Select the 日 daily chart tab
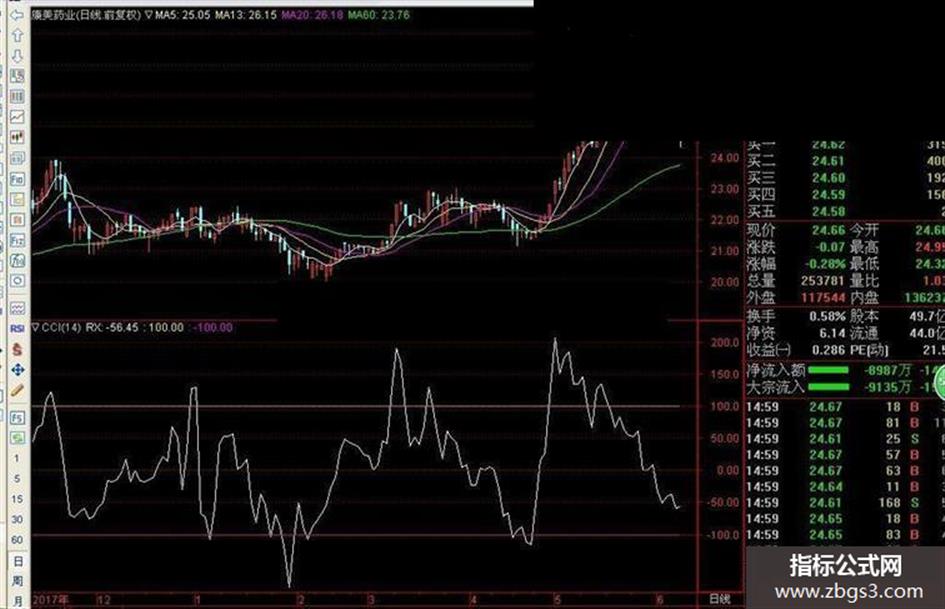This screenshot has height=609, width=945. click(17, 561)
